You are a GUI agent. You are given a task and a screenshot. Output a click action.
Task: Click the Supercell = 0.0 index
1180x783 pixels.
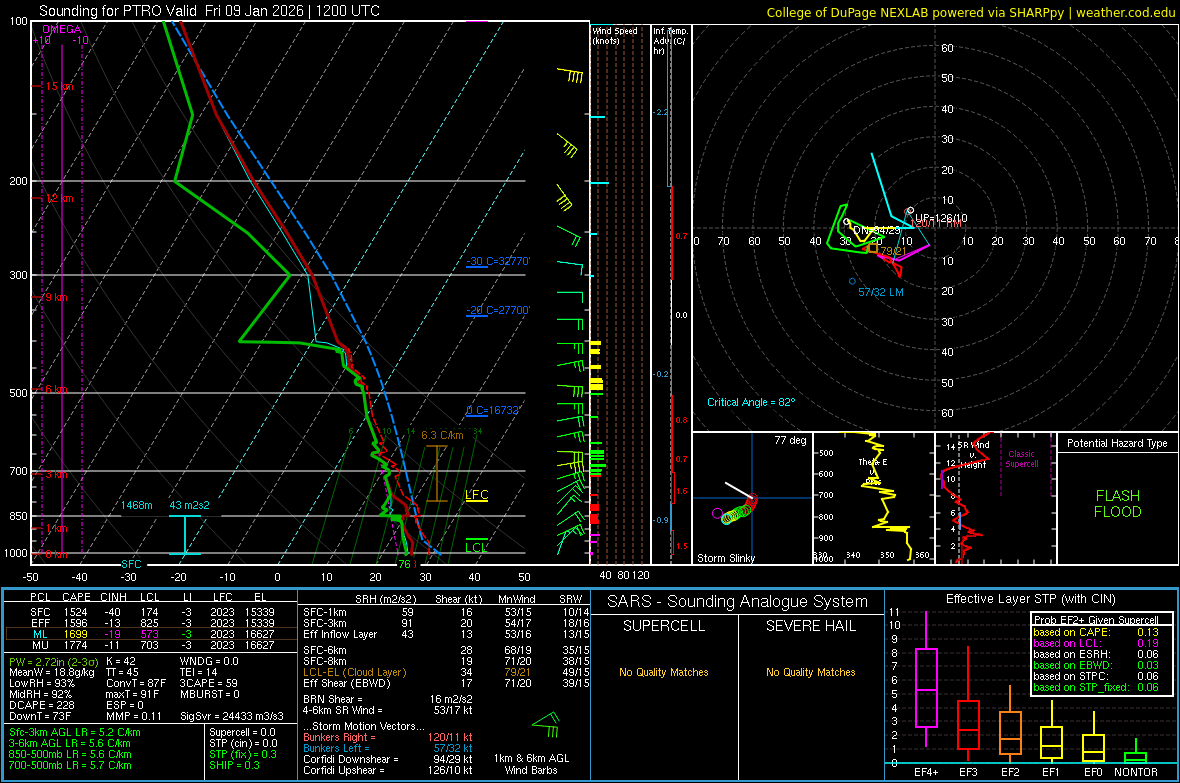coord(242,733)
